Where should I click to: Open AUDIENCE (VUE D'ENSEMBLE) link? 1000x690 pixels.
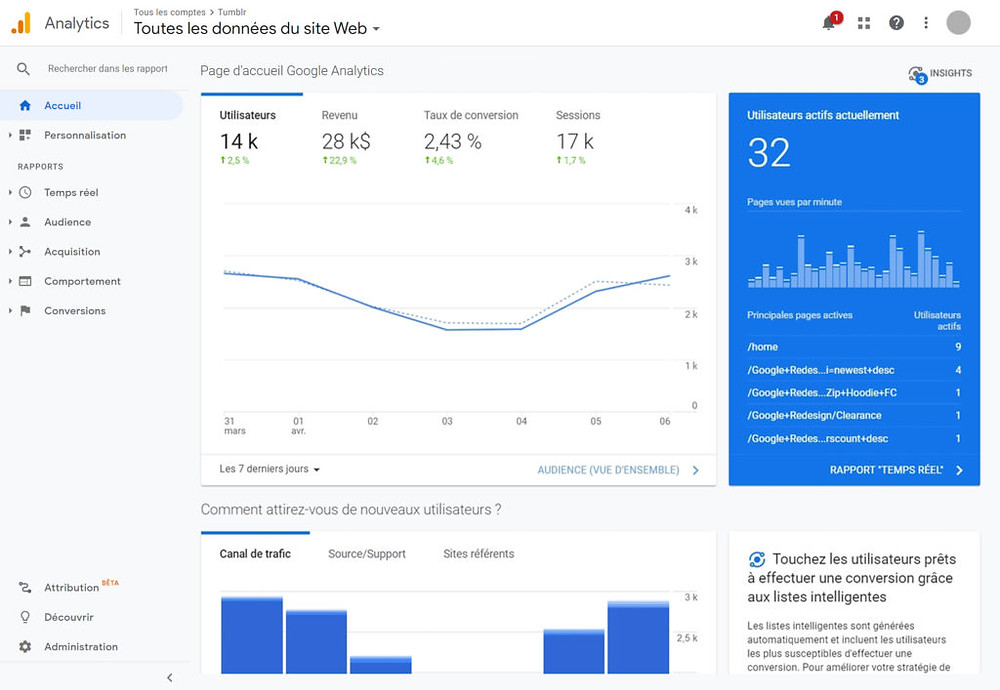tap(608, 470)
